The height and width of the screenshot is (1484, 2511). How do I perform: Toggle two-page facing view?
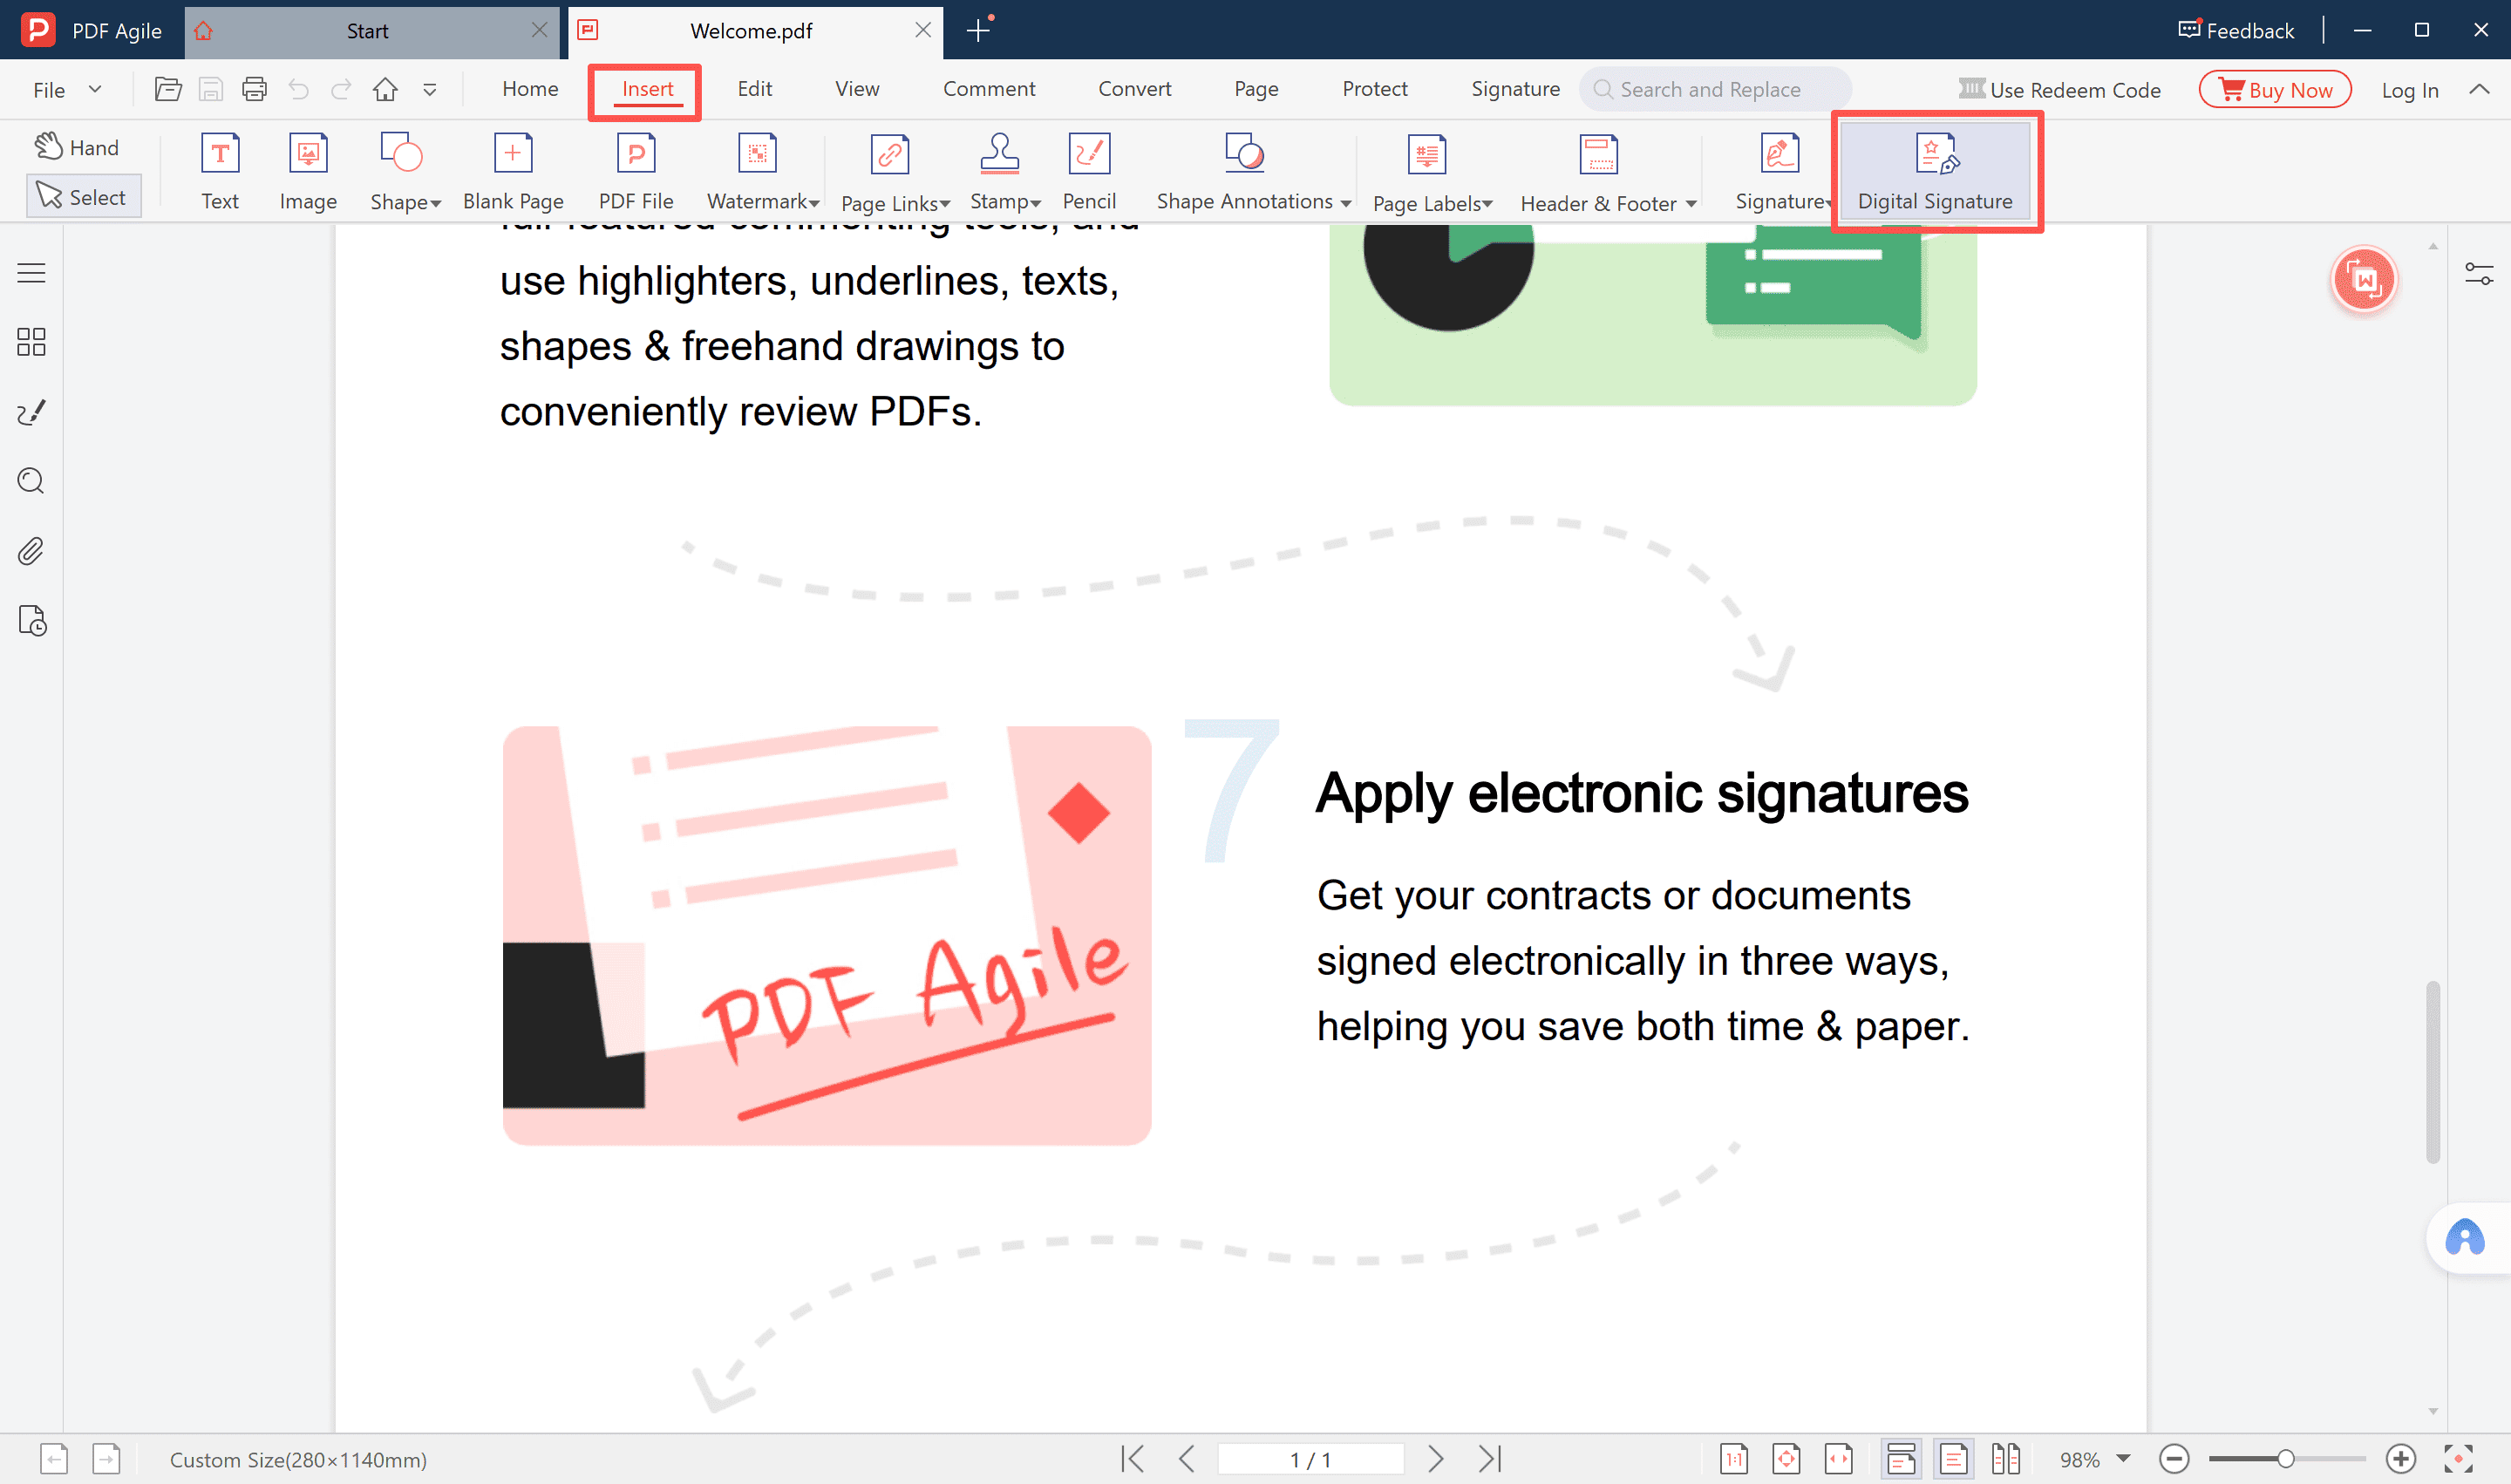pyautogui.click(x=2005, y=1459)
